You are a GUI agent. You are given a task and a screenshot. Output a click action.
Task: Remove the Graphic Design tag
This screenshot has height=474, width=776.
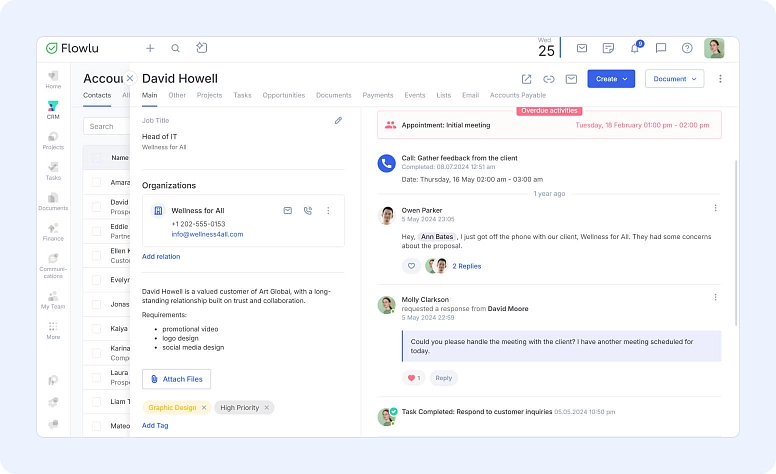pos(203,408)
